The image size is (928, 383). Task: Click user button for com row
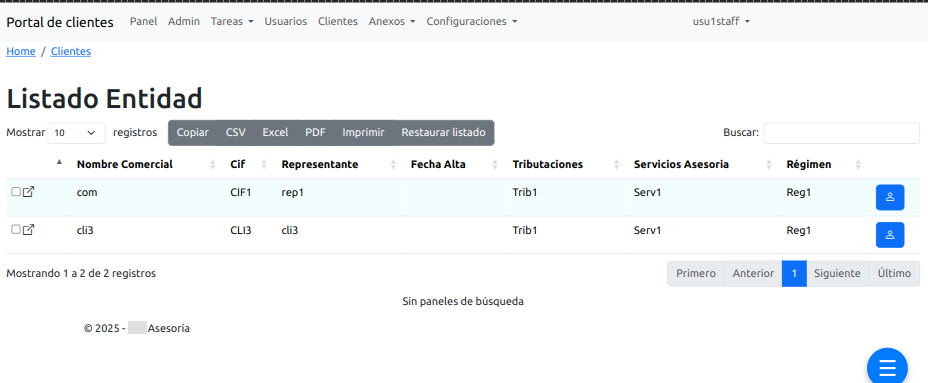click(890, 197)
